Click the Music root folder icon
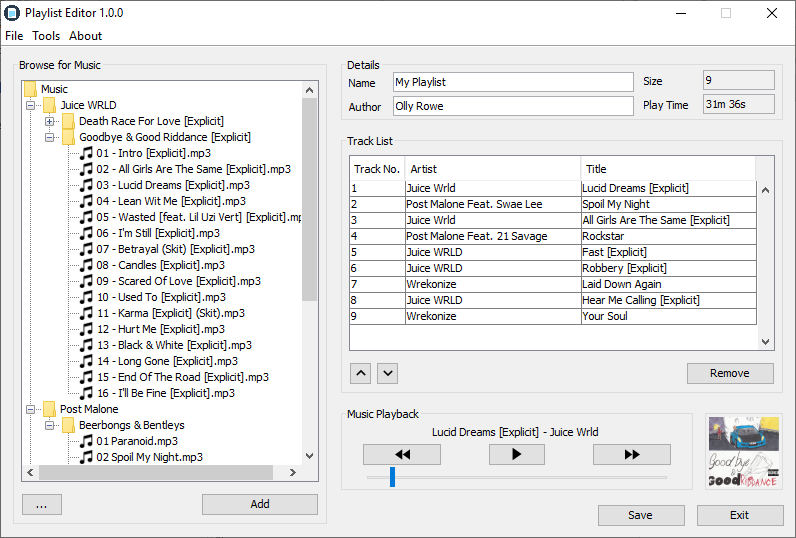 [x=30, y=89]
